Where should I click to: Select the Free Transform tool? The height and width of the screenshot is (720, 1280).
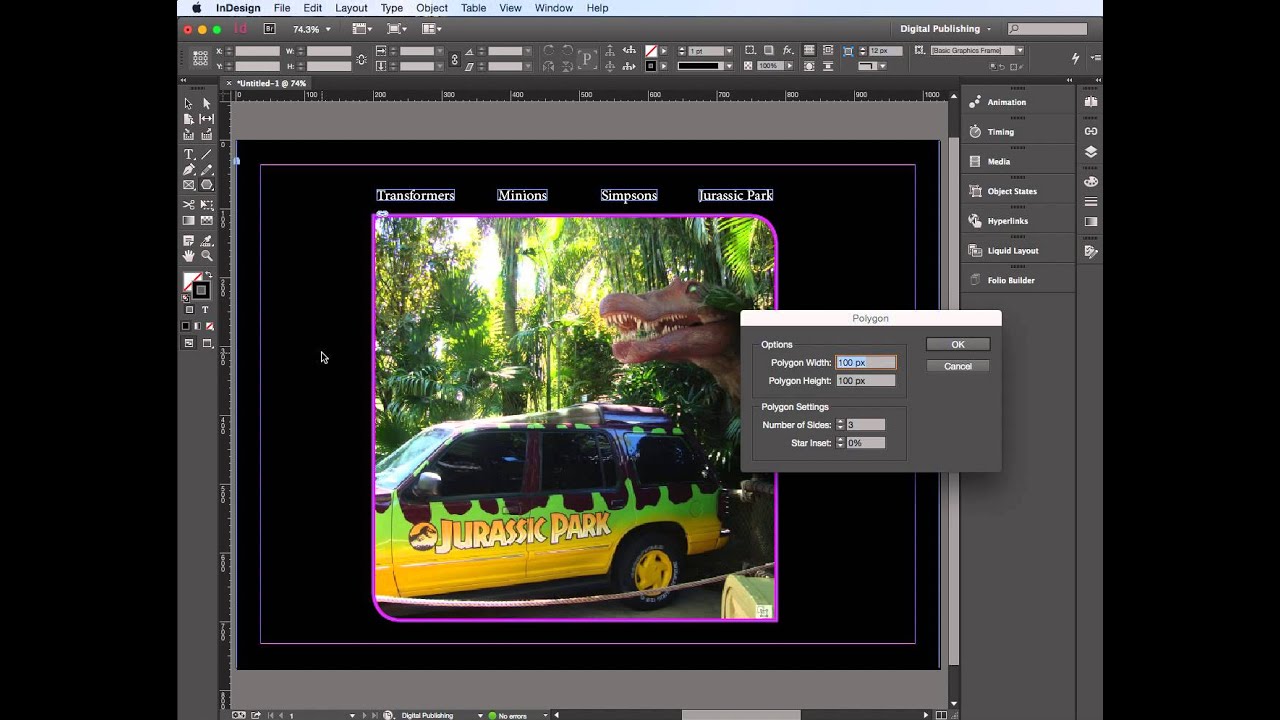pyautogui.click(x=206, y=205)
